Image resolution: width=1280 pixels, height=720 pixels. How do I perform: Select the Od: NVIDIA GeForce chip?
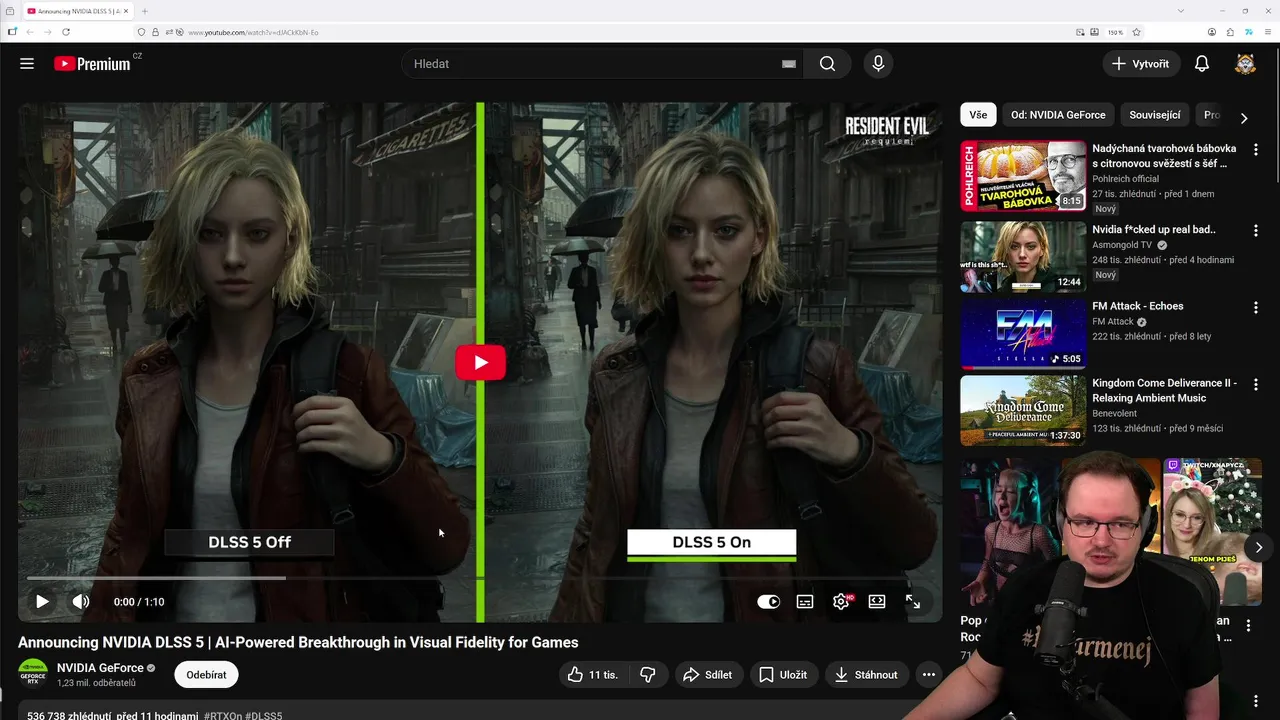coord(1058,115)
